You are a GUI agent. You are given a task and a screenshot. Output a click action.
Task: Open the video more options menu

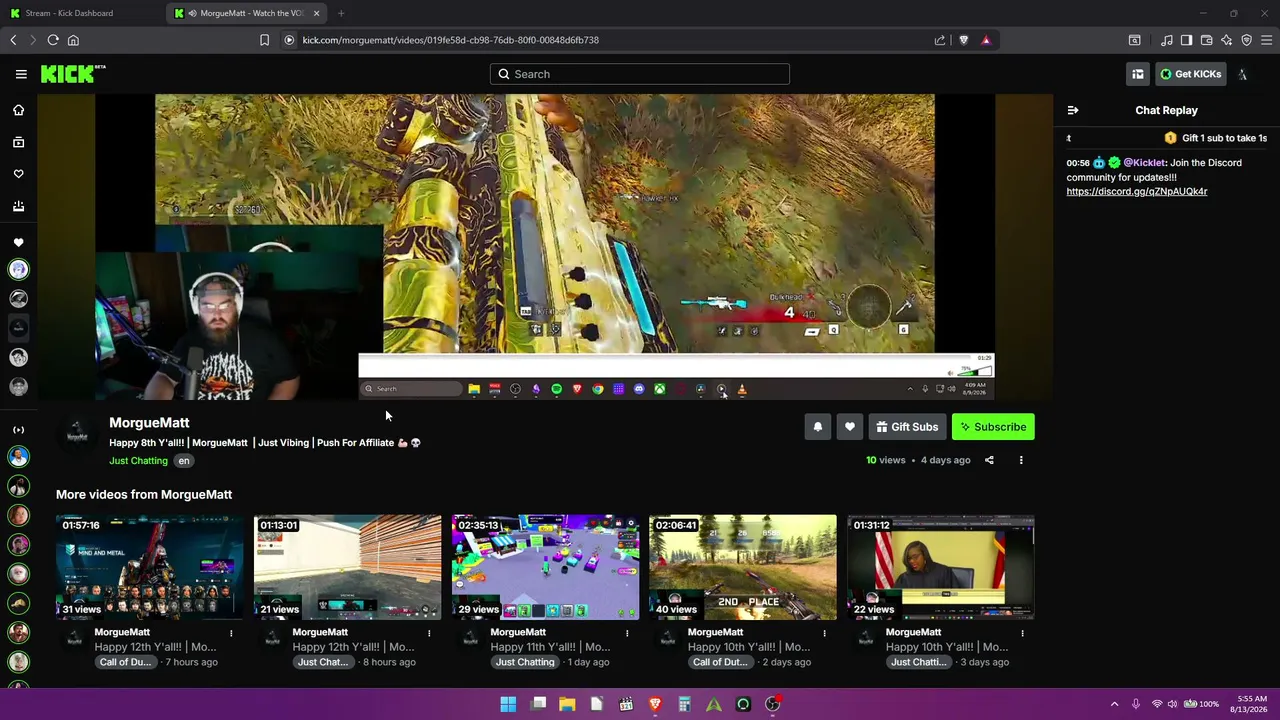click(1021, 460)
